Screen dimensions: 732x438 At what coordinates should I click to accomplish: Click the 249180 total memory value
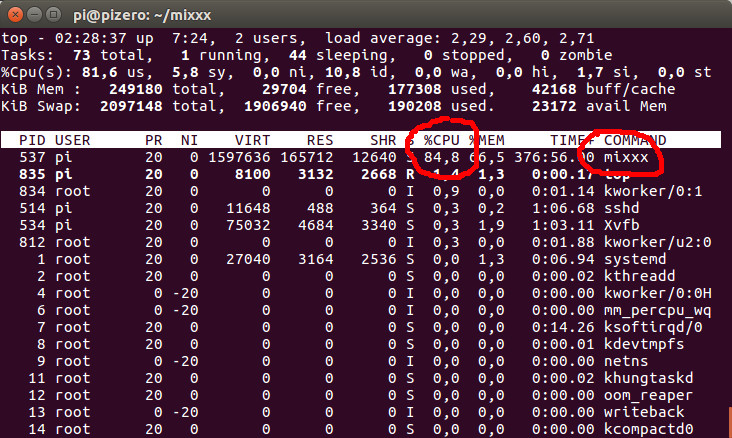(x=135, y=89)
